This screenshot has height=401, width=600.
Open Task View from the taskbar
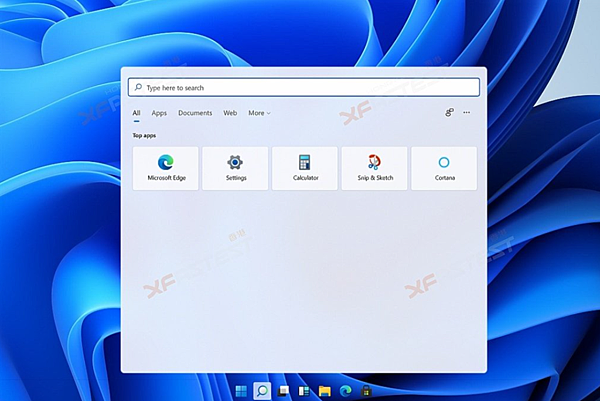283,391
